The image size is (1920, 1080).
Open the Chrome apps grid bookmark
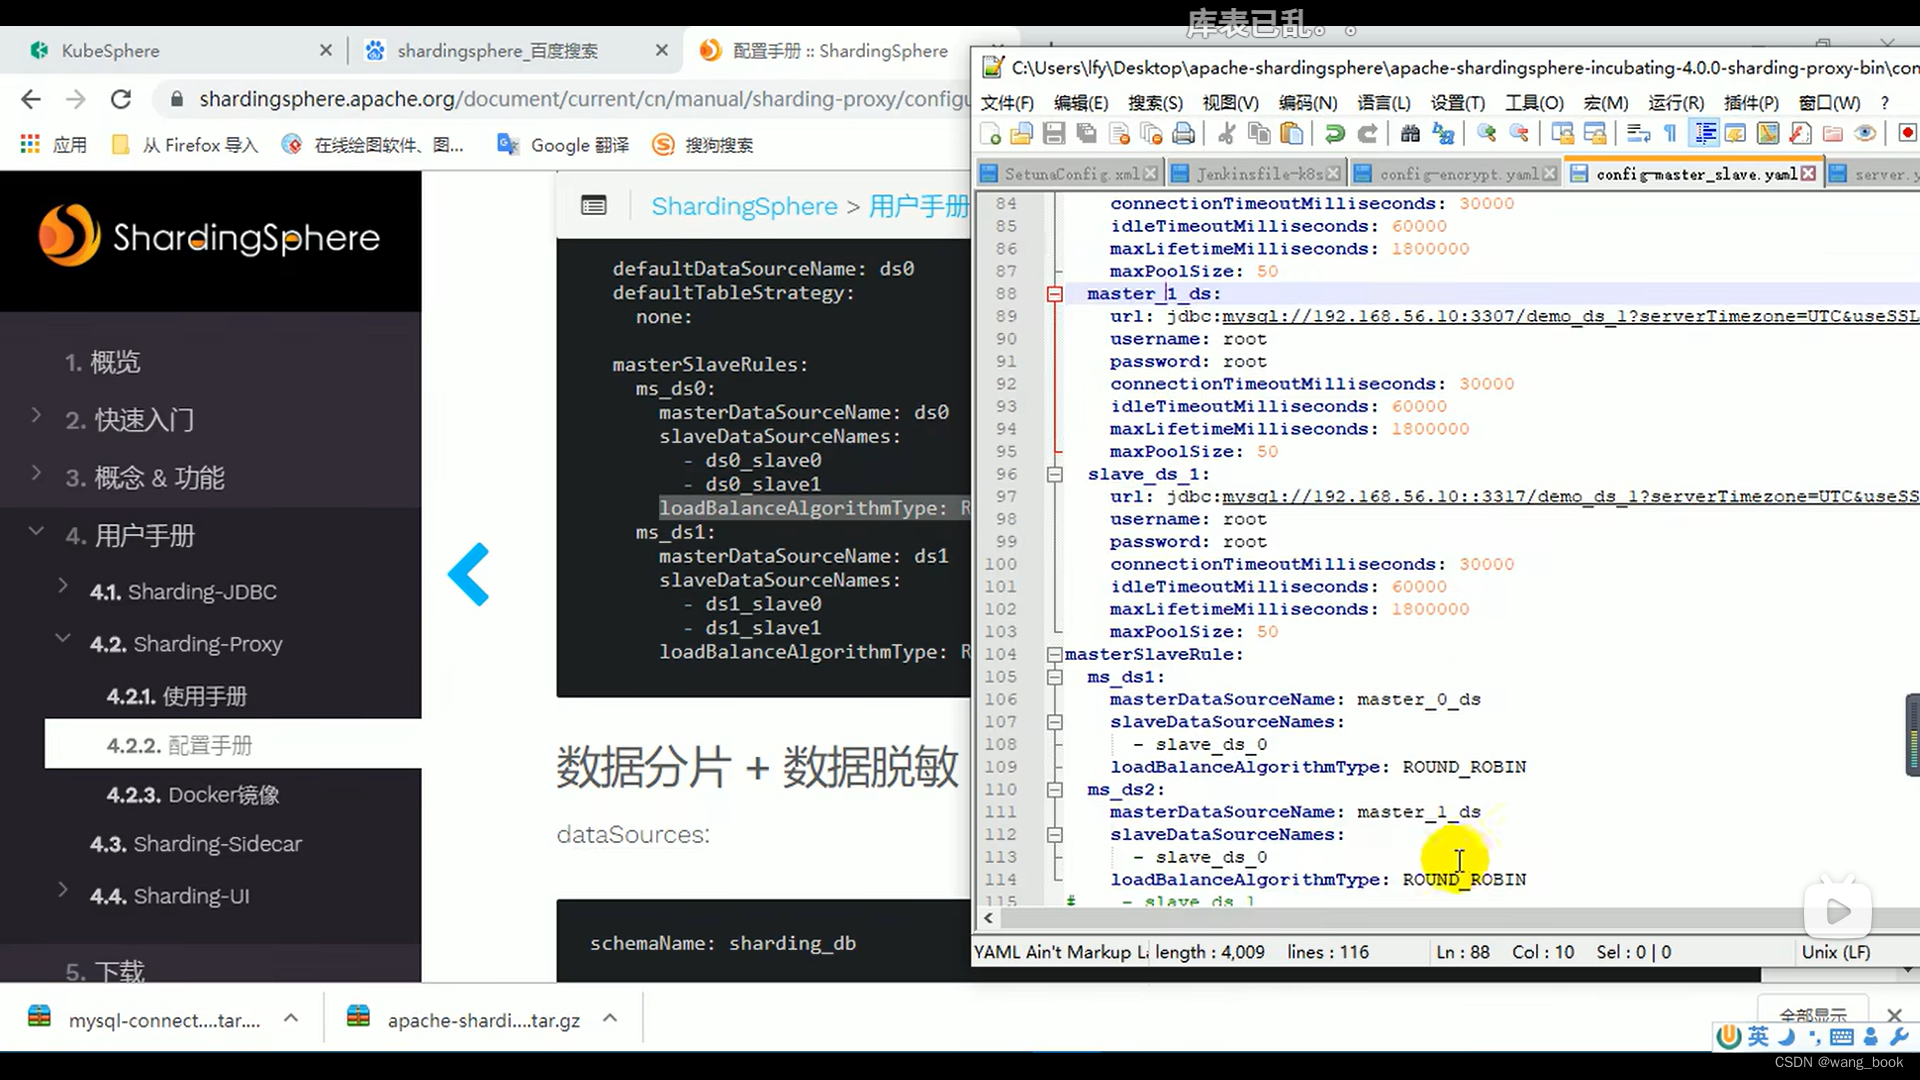(30, 145)
